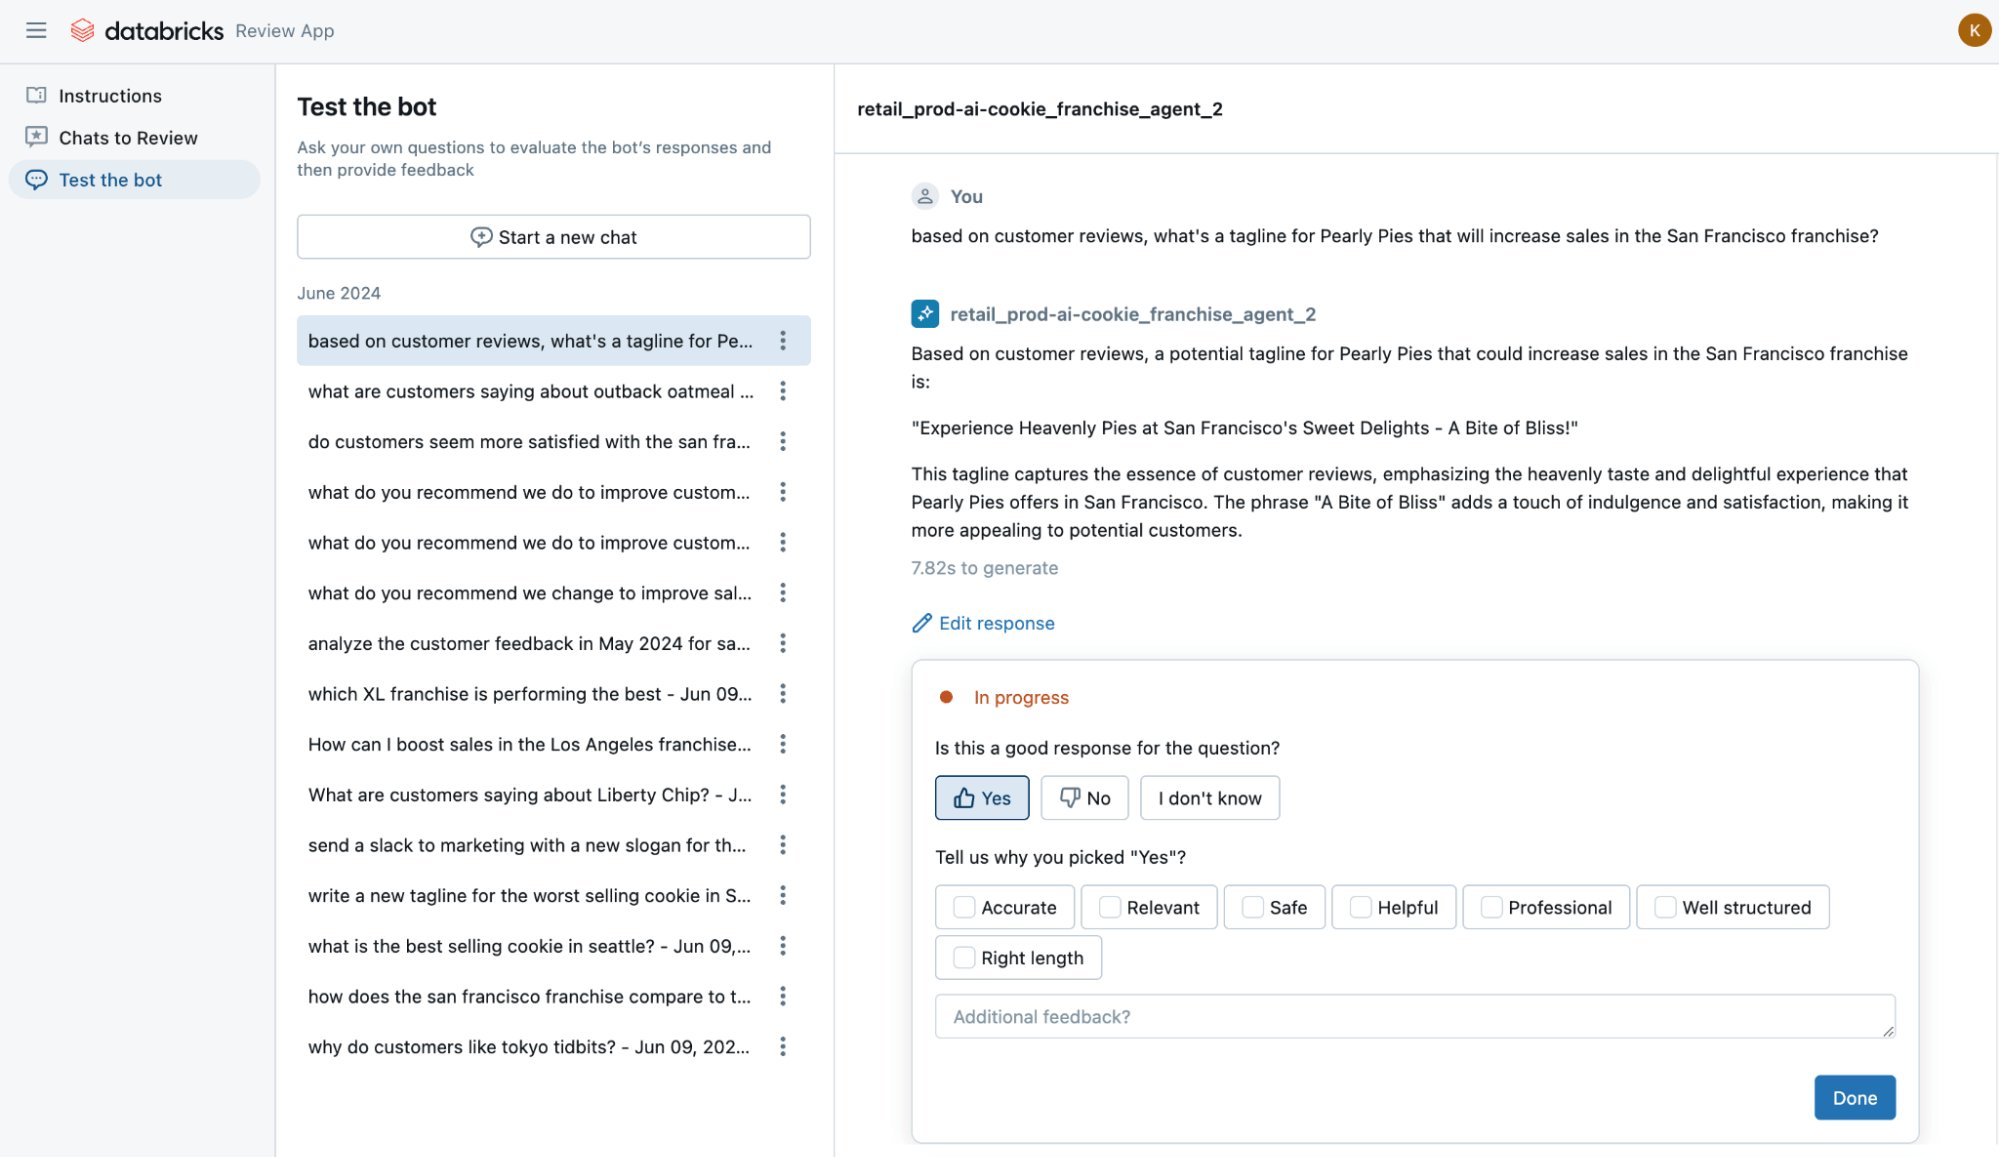Focus the Additional feedback text field
Image resolution: width=1999 pixels, height=1157 pixels.
point(1413,1016)
